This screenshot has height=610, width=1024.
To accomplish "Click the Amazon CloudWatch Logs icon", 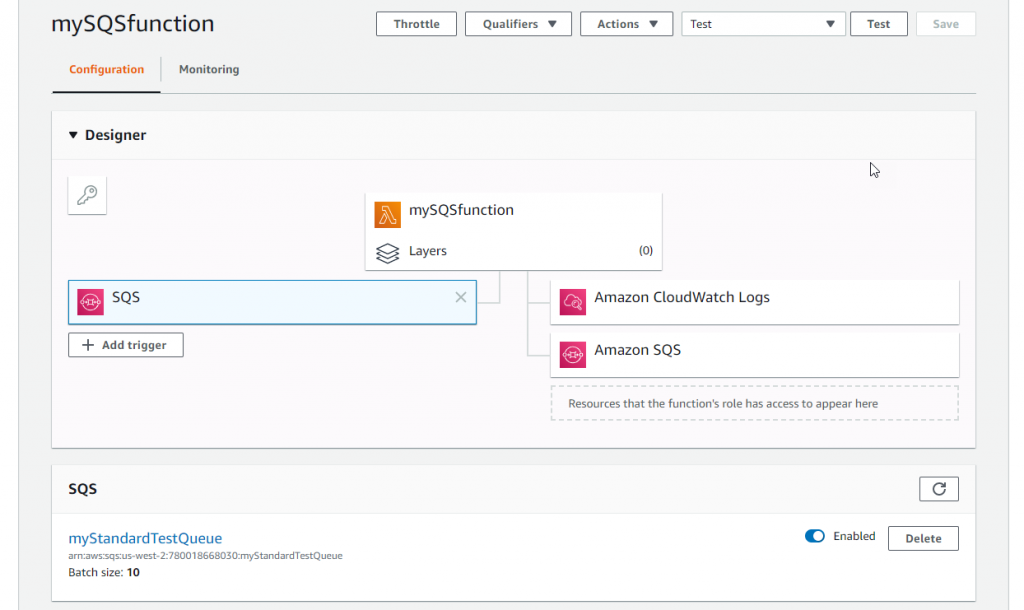I will pos(573,302).
